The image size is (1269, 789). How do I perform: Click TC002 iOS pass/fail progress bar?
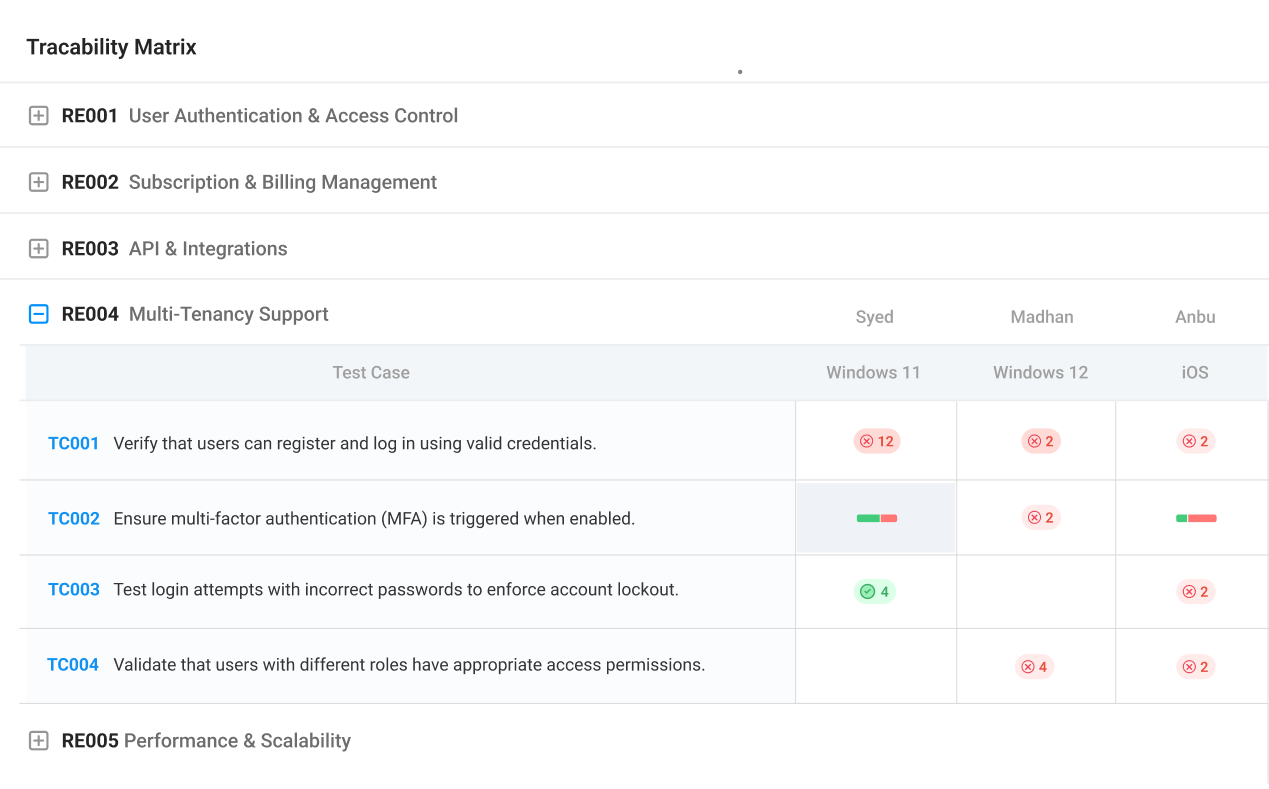[1195, 518]
